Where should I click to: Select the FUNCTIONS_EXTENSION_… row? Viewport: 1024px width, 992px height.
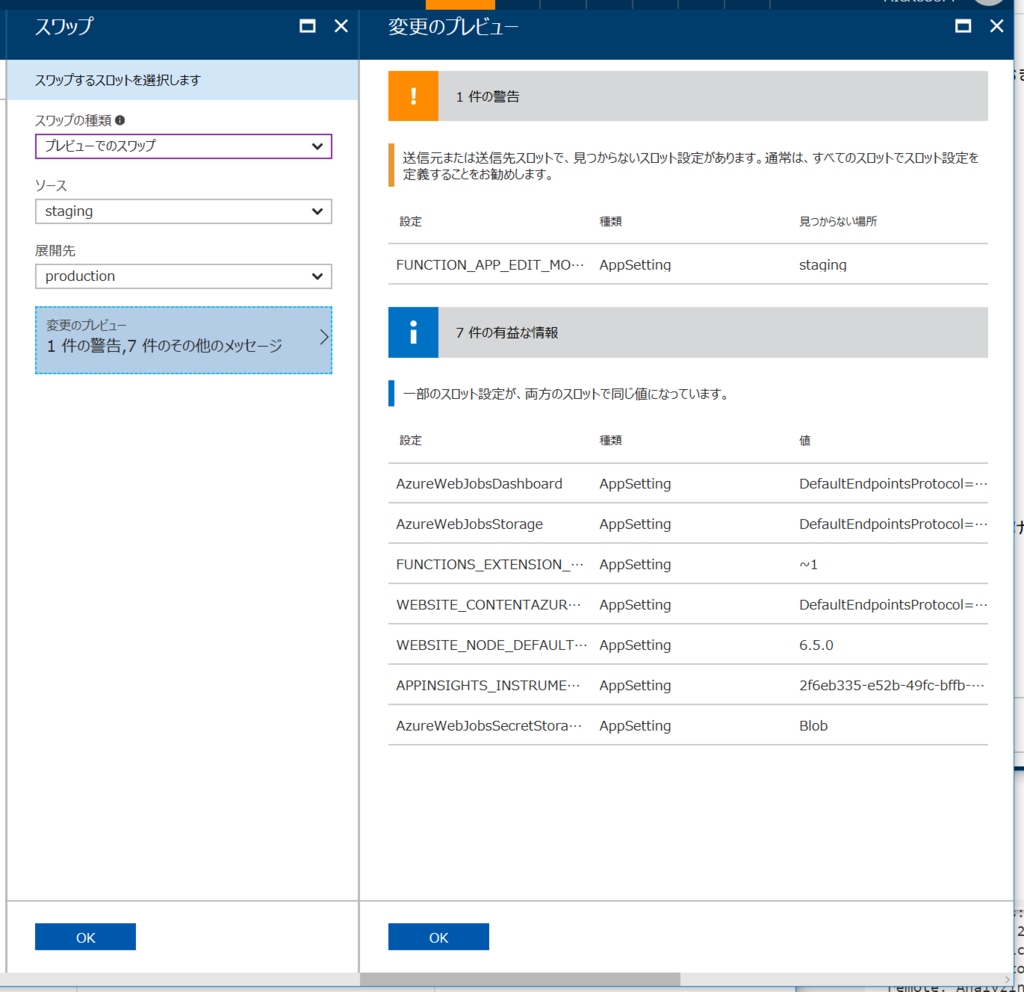688,564
